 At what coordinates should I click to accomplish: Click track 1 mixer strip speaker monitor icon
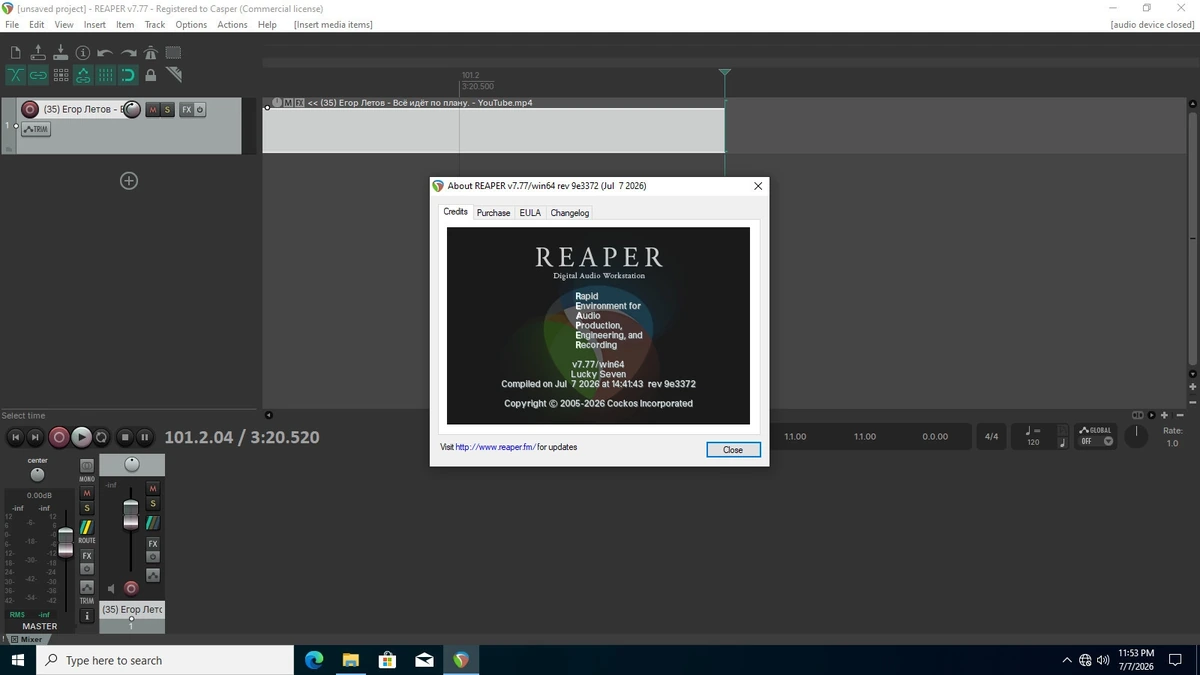pos(112,589)
